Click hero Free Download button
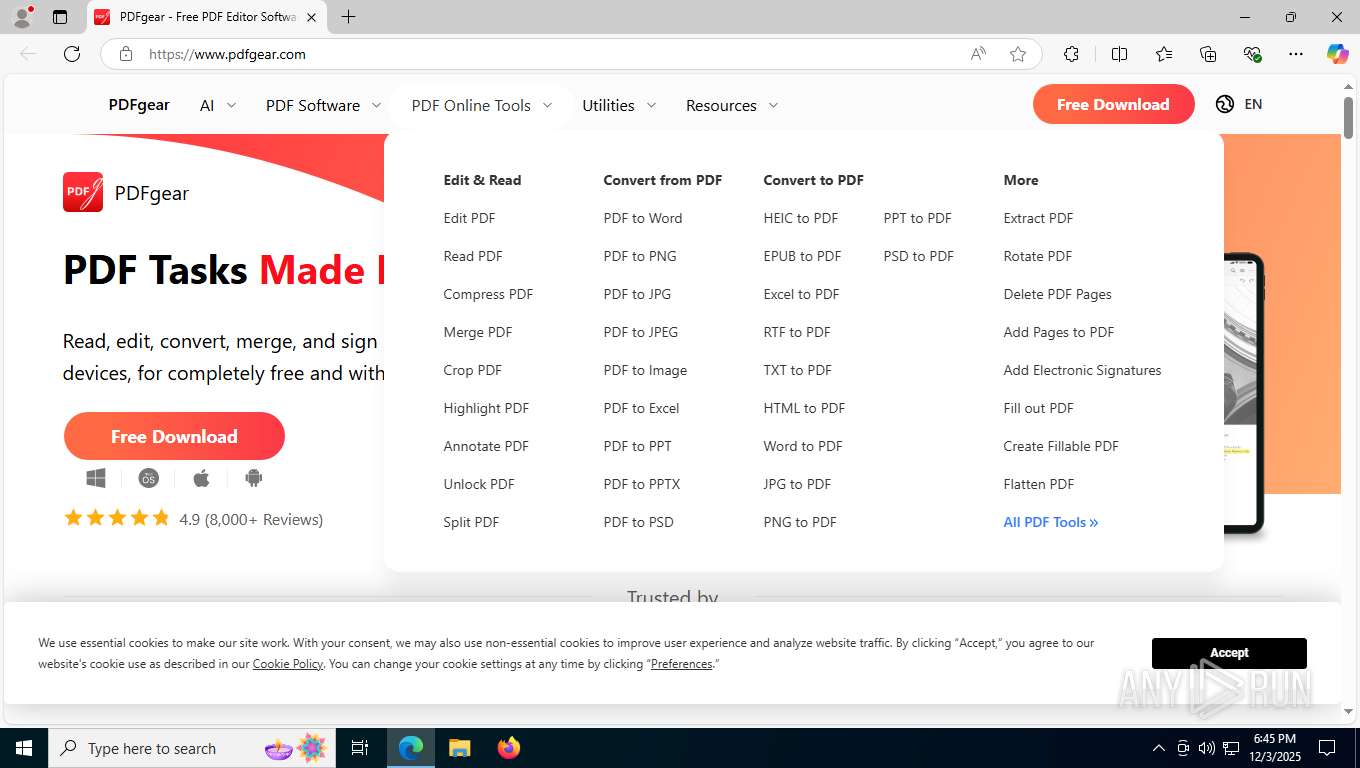Viewport: 1360px width, 768px height. coord(174,436)
